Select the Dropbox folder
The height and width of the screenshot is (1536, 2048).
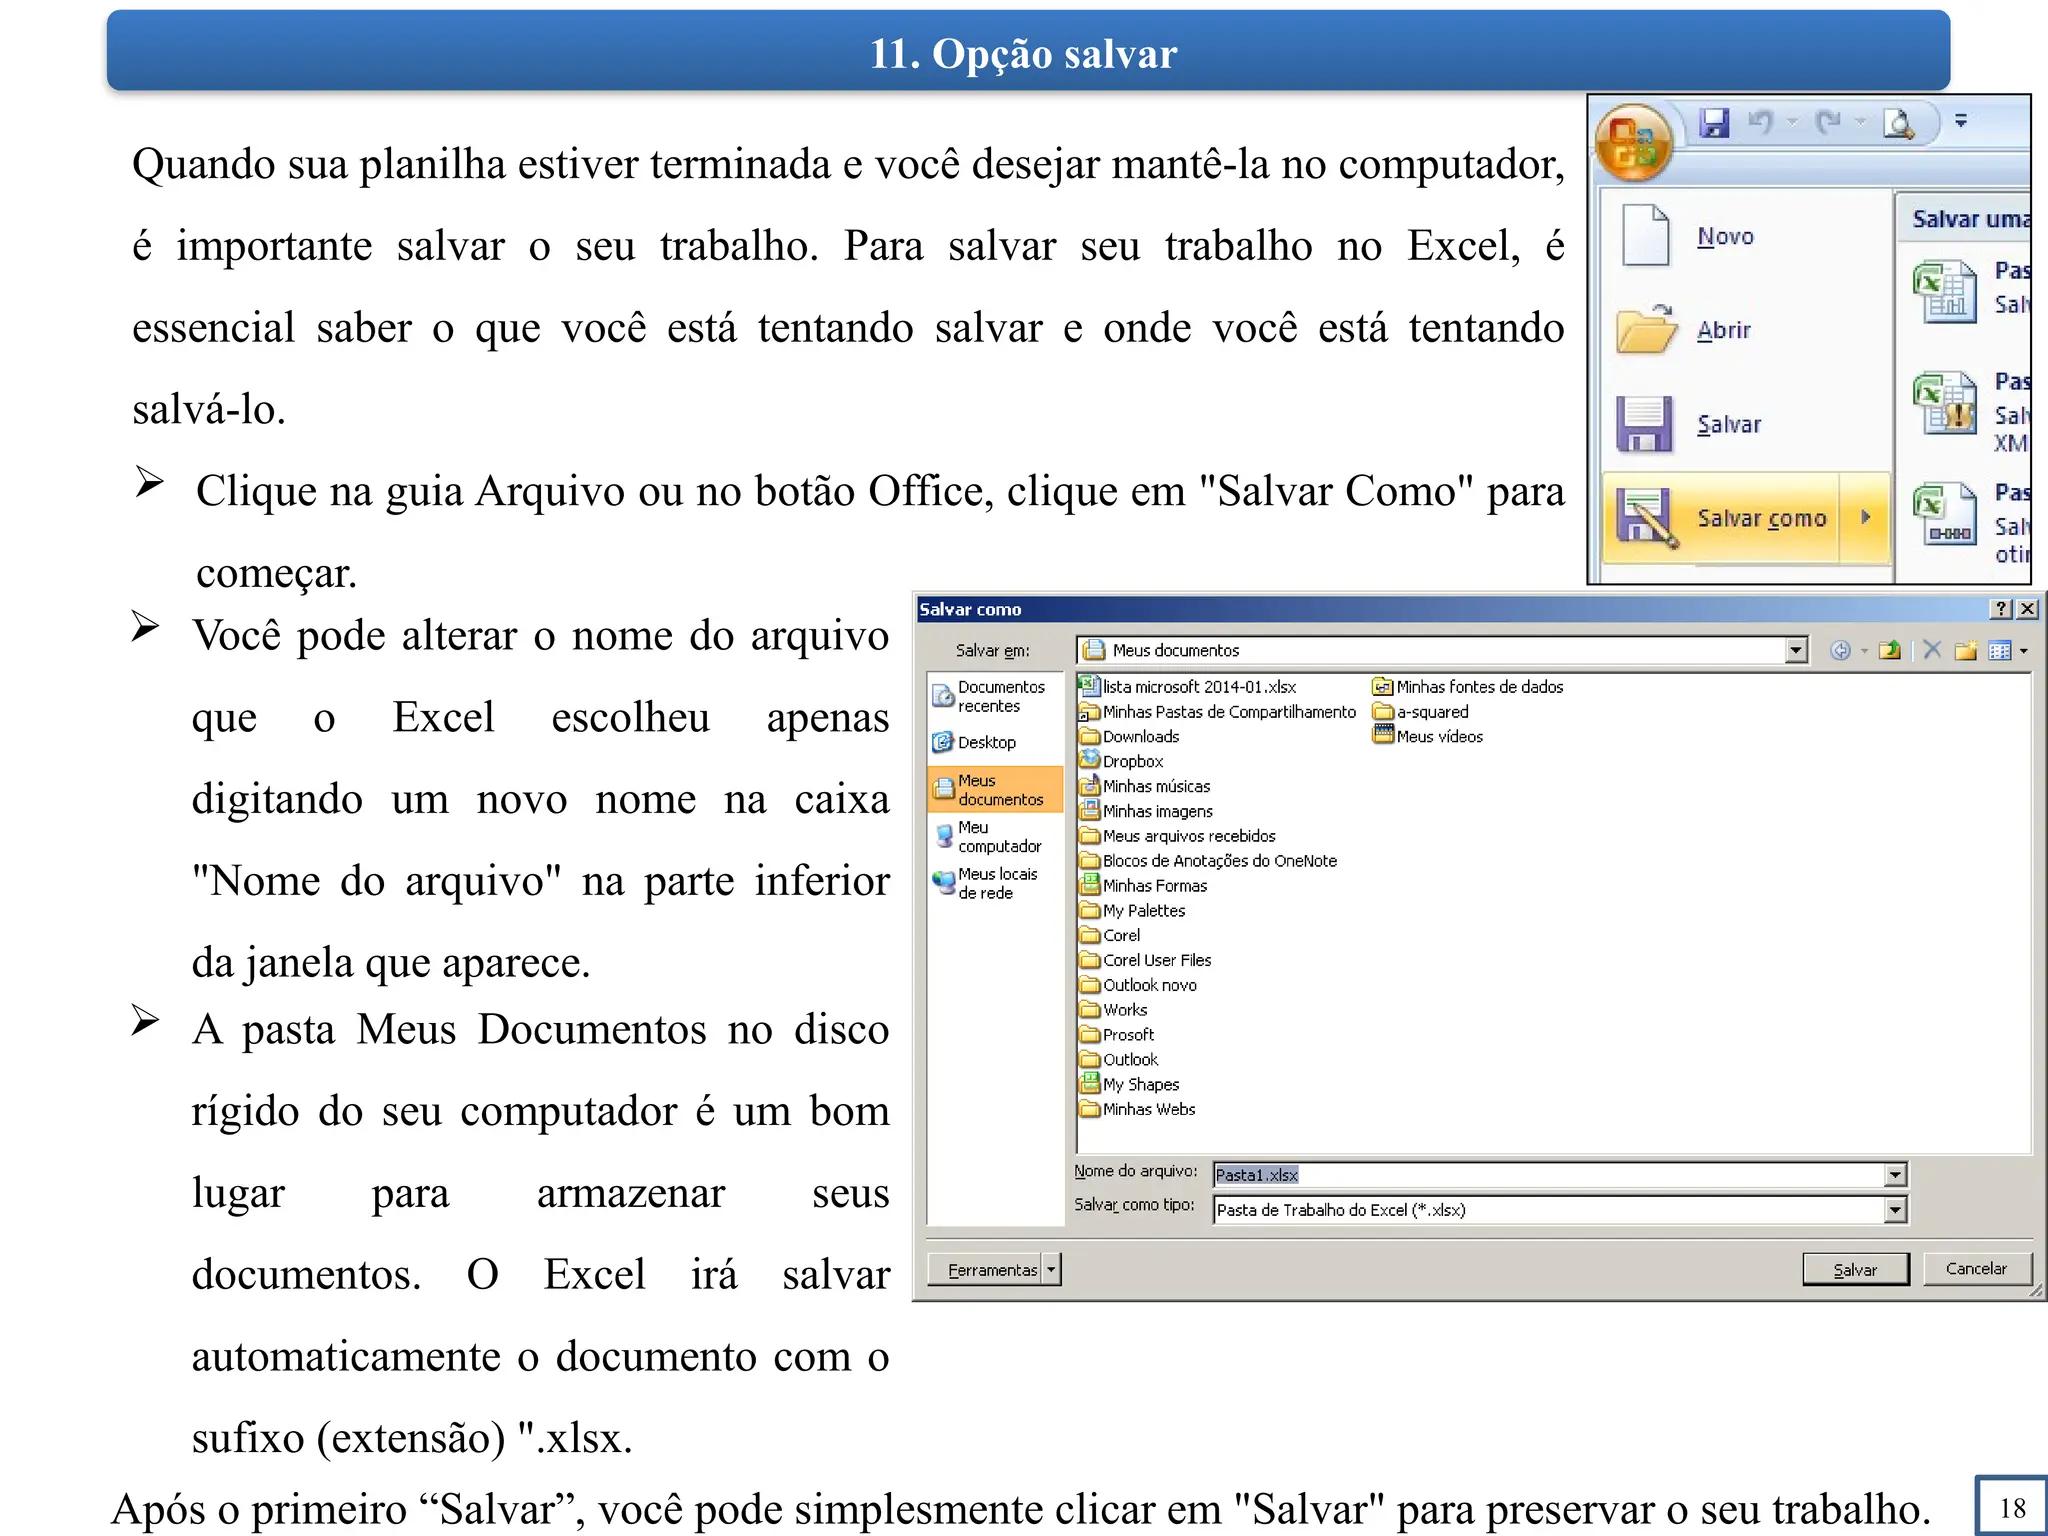[x=1122, y=761]
